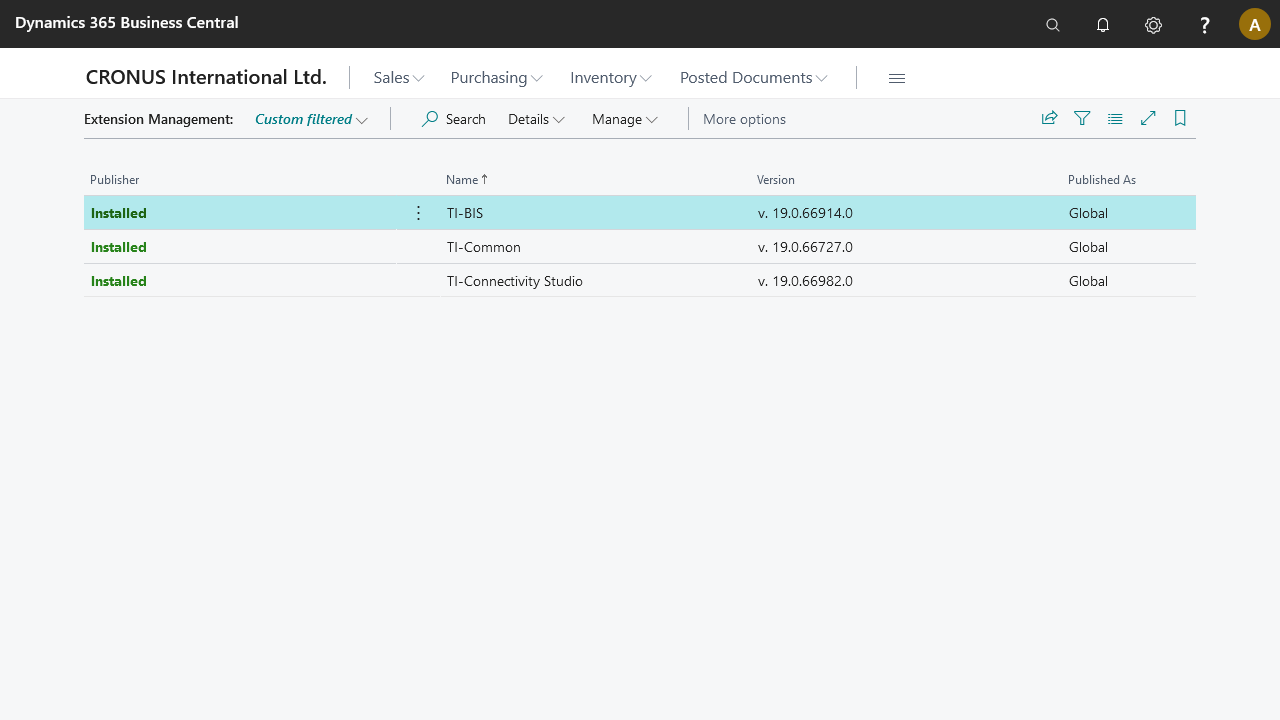Sort by the Version column header
This screenshot has height=720, width=1280.
(x=776, y=180)
